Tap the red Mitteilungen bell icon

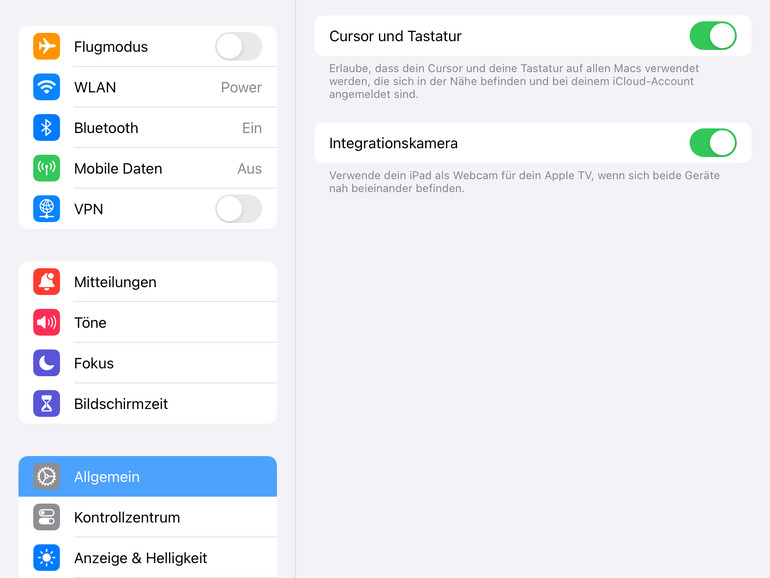(x=47, y=282)
